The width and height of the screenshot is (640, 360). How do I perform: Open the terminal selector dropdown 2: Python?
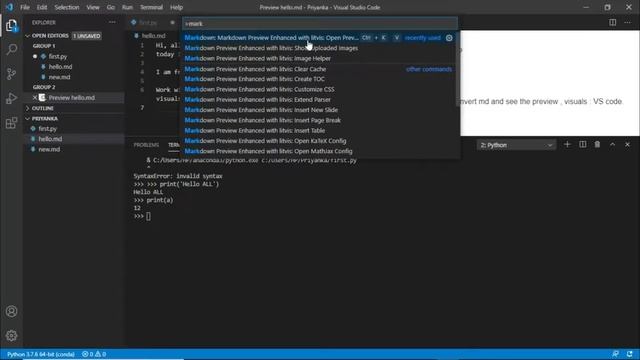pyautogui.click(x=516, y=145)
